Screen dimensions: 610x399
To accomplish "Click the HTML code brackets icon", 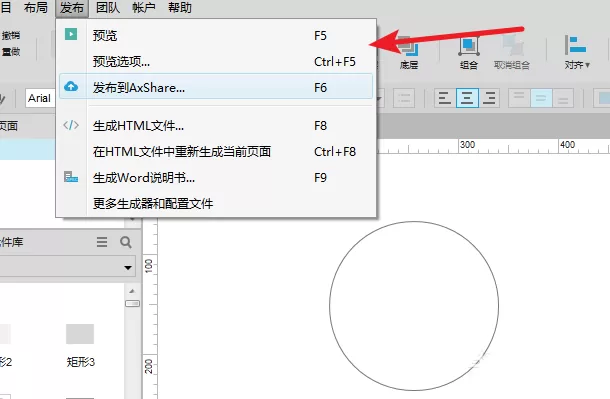I will click(x=71, y=125).
